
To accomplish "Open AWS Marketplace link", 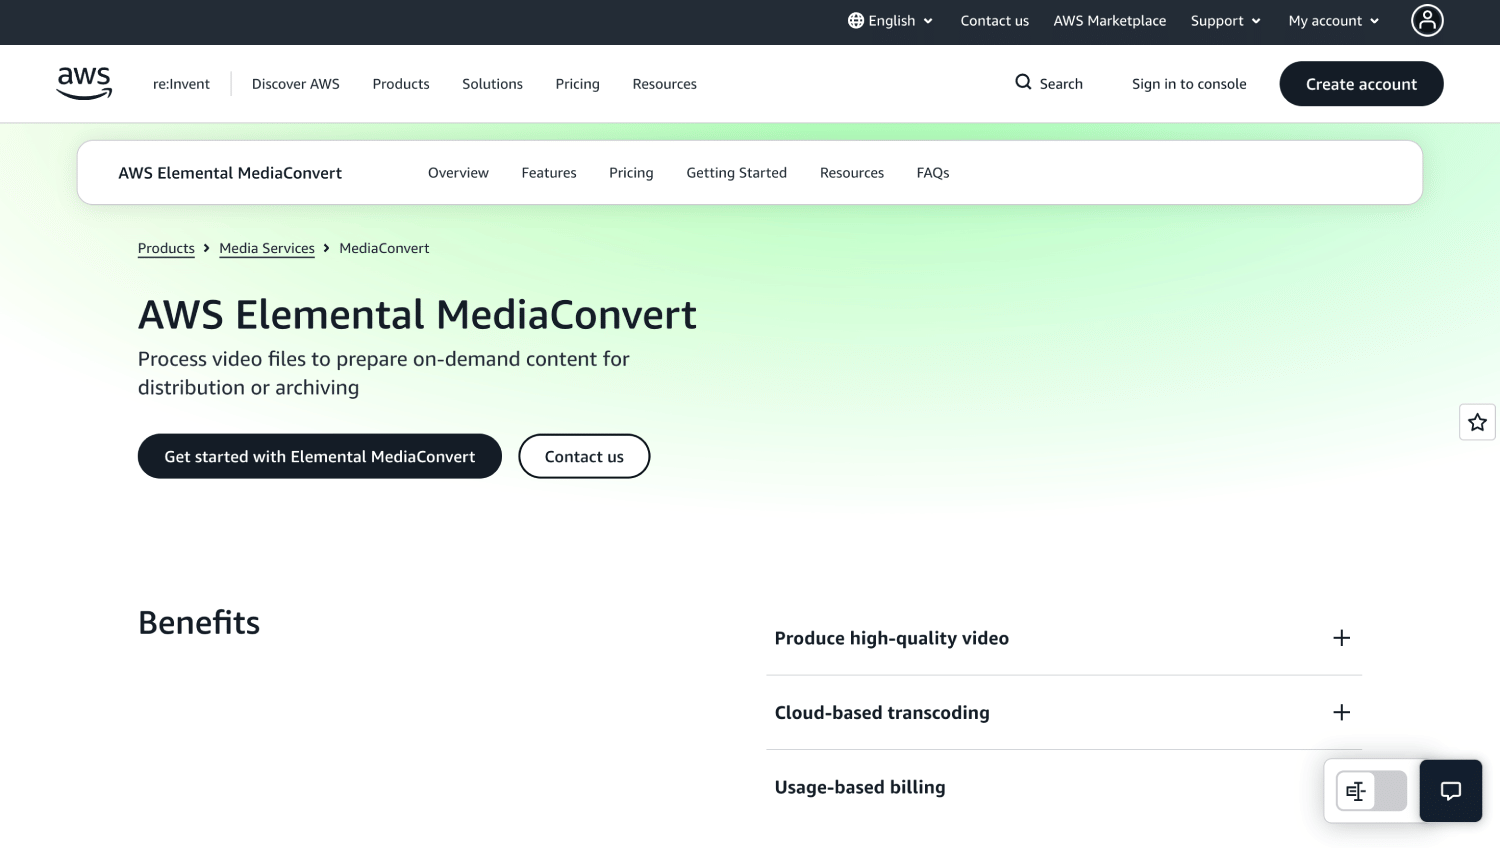I will pos(1109,20).
